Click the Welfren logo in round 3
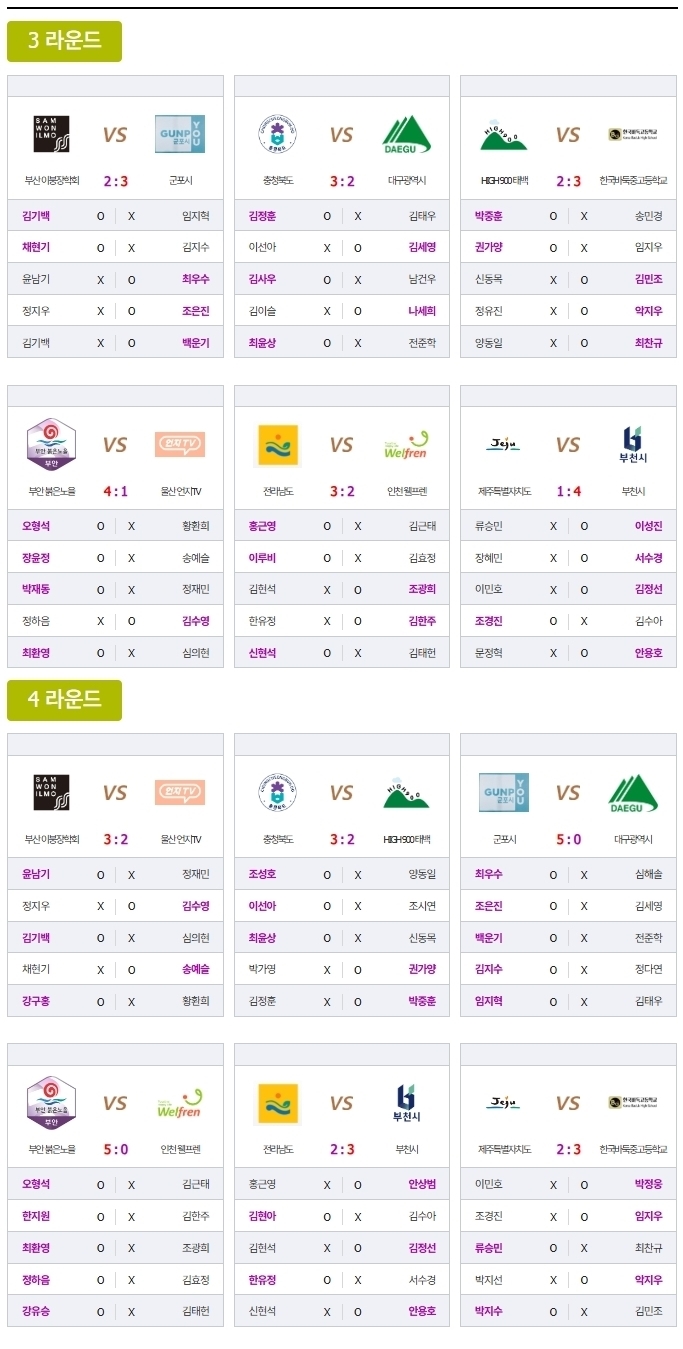 406,445
